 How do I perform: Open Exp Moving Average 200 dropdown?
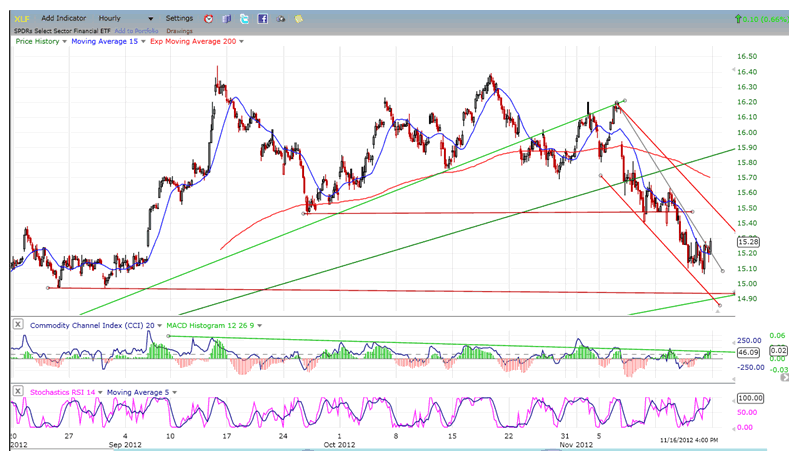[241, 41]
